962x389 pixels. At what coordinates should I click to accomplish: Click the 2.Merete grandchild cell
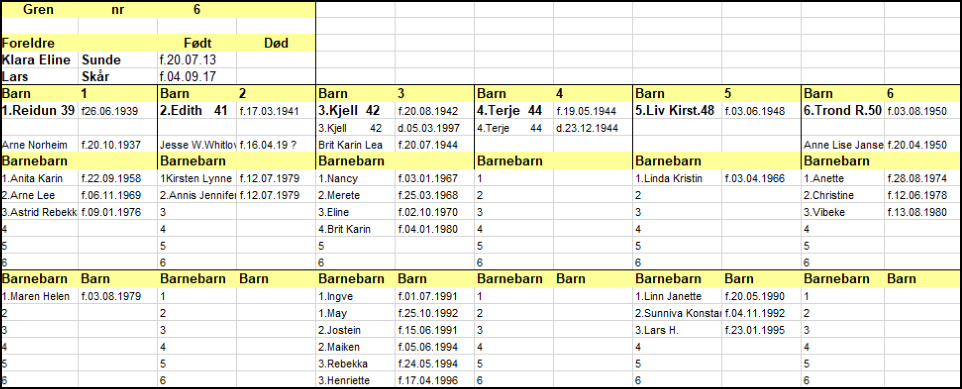[355, 195]
